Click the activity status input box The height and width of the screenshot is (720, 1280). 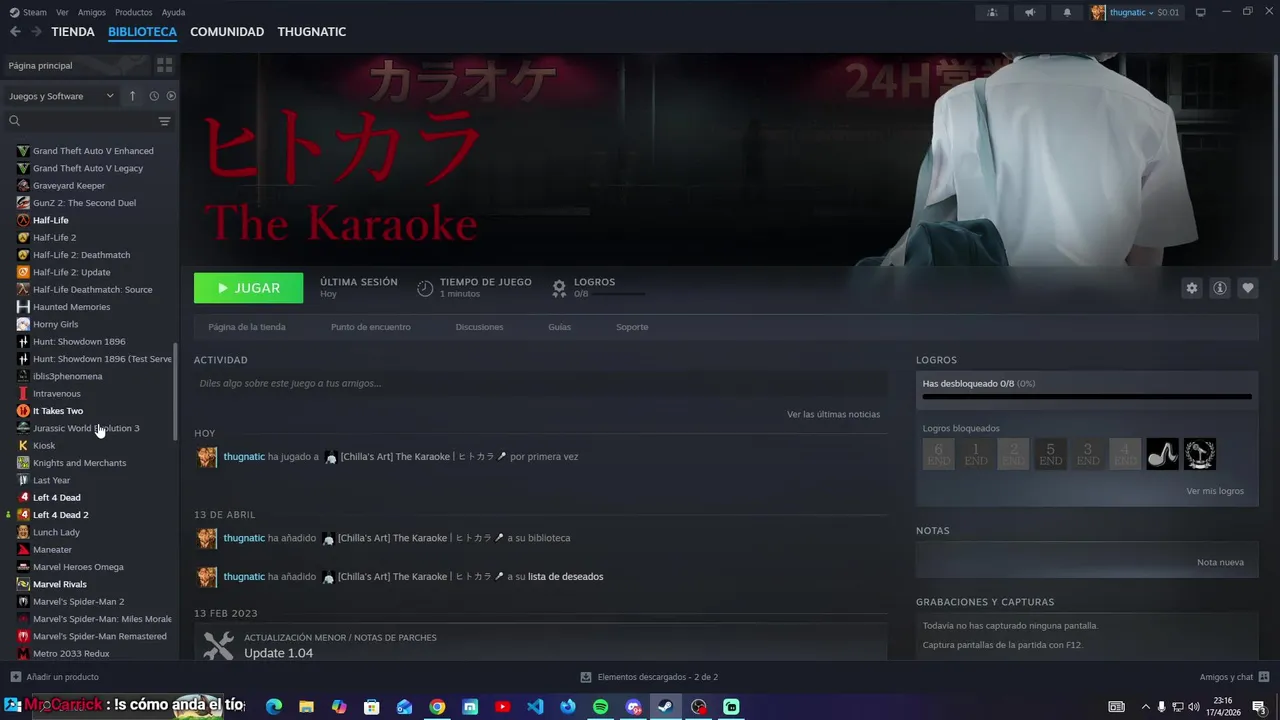(x=541, y=383)
